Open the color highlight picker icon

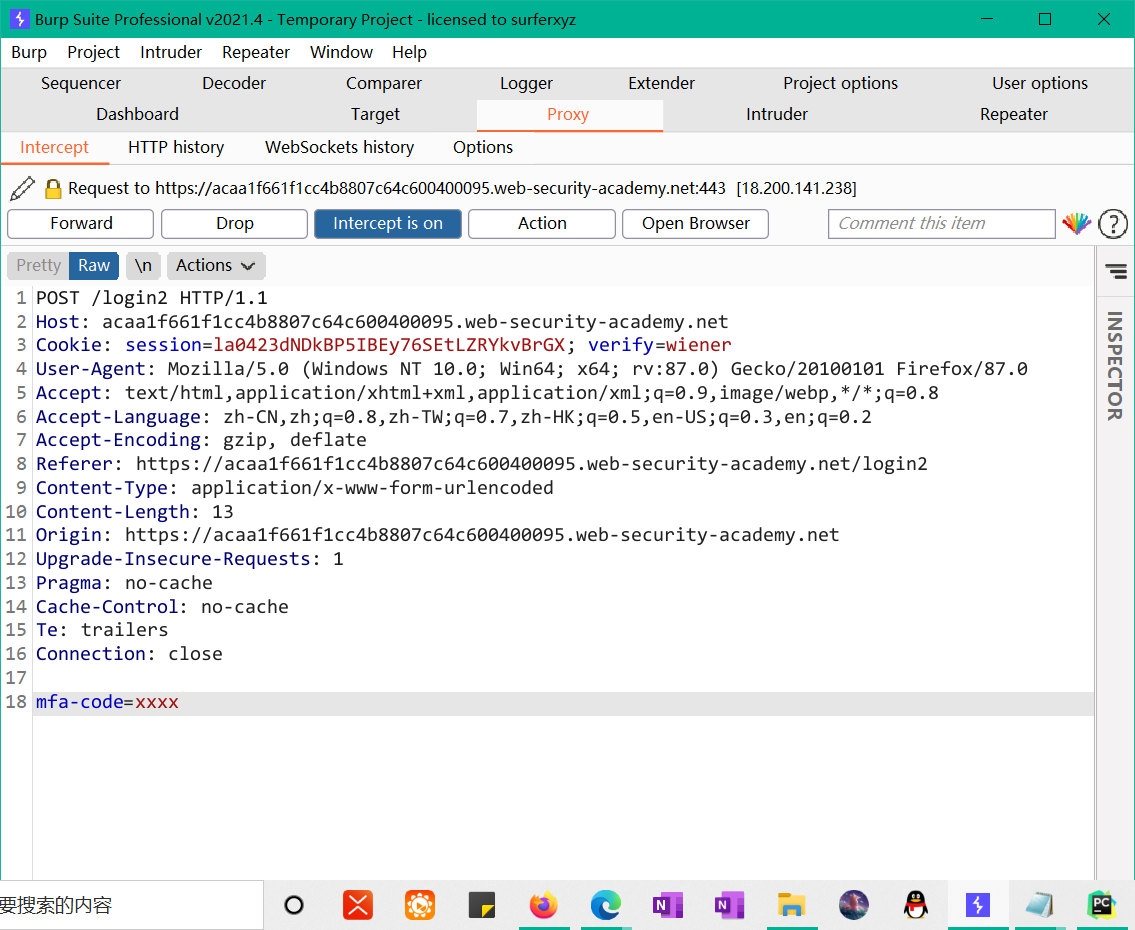tap(1076, 224)
